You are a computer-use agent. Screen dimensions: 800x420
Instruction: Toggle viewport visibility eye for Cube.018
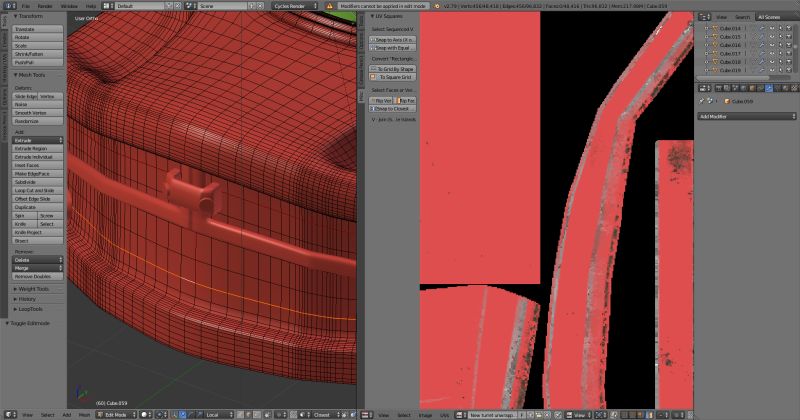(771, 62)
